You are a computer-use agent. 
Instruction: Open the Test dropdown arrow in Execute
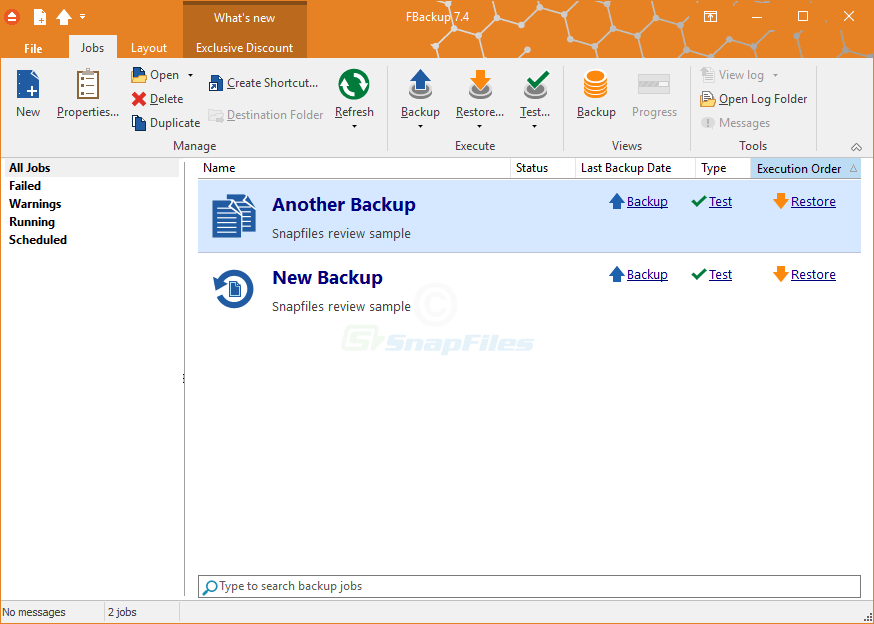[534, 127]
